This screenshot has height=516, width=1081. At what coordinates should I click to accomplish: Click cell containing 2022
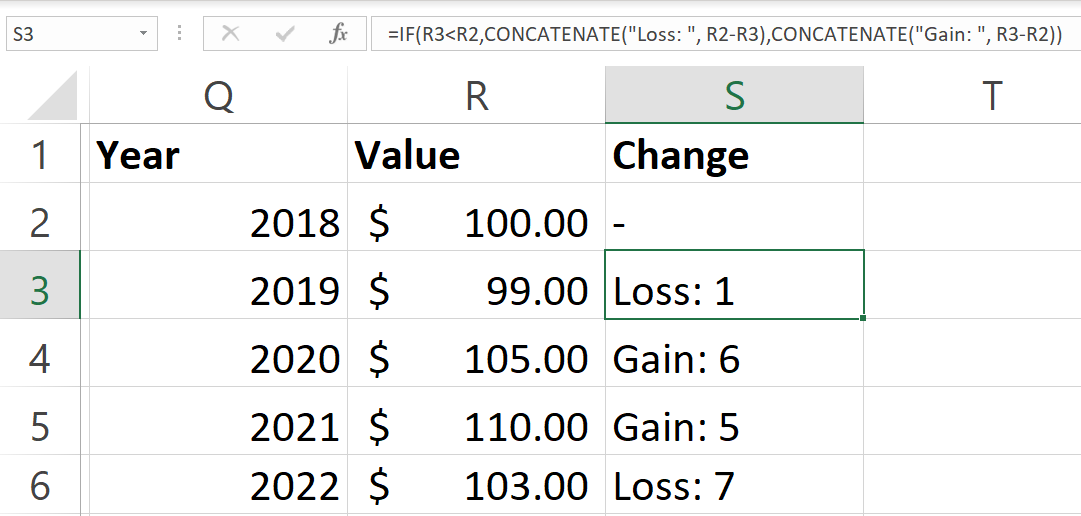pos(219,484)
